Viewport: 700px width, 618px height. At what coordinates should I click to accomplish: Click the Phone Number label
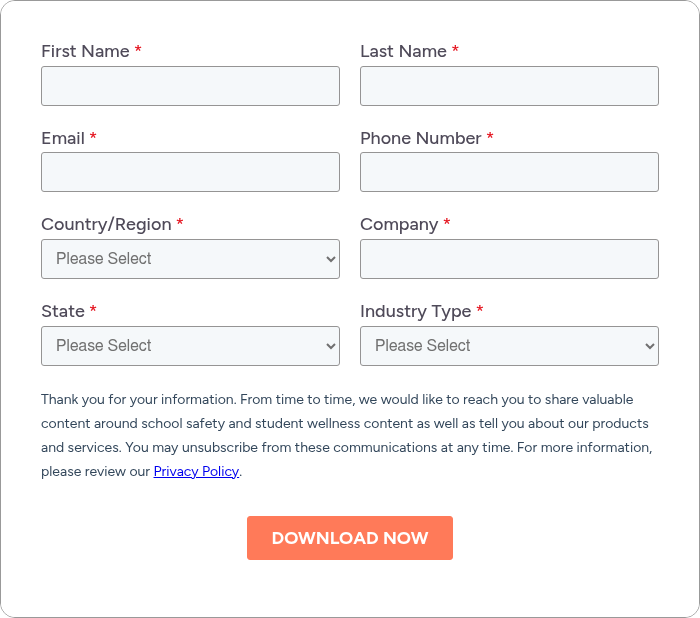[x=420, y=138]
